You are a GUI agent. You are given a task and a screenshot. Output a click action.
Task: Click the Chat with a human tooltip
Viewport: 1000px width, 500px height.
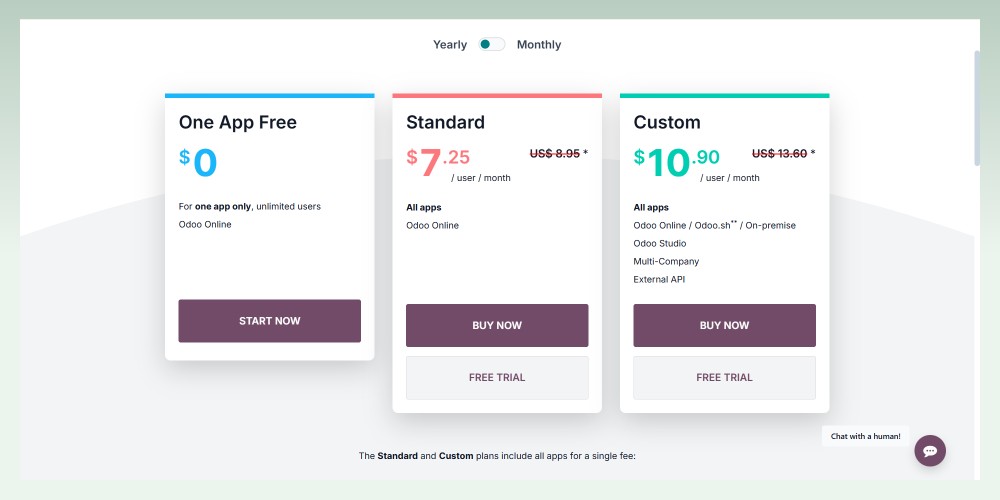point(865,436)
